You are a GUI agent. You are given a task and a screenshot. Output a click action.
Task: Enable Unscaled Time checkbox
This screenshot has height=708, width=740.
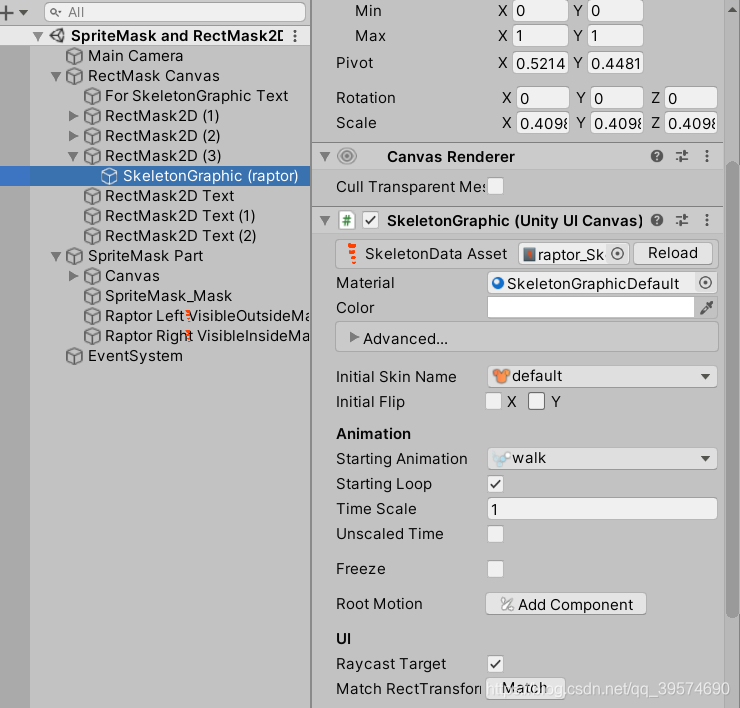[495, 534]
